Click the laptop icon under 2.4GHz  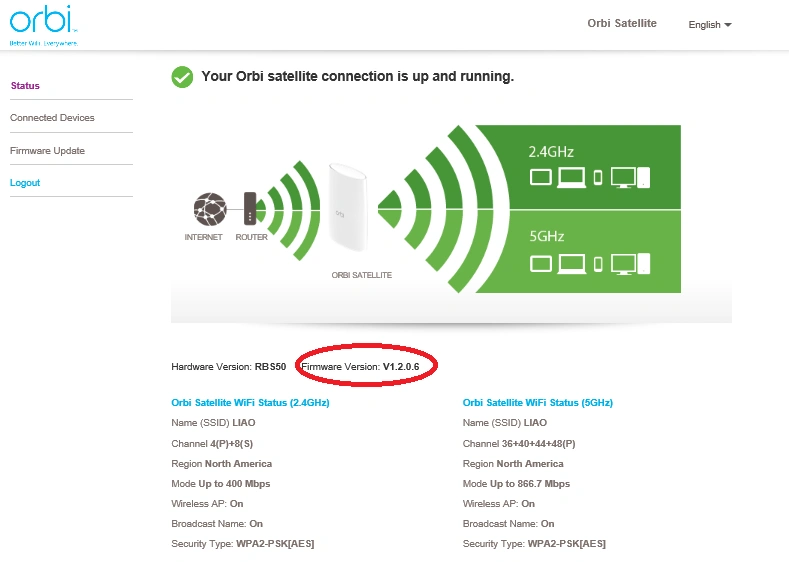(572, 178)
